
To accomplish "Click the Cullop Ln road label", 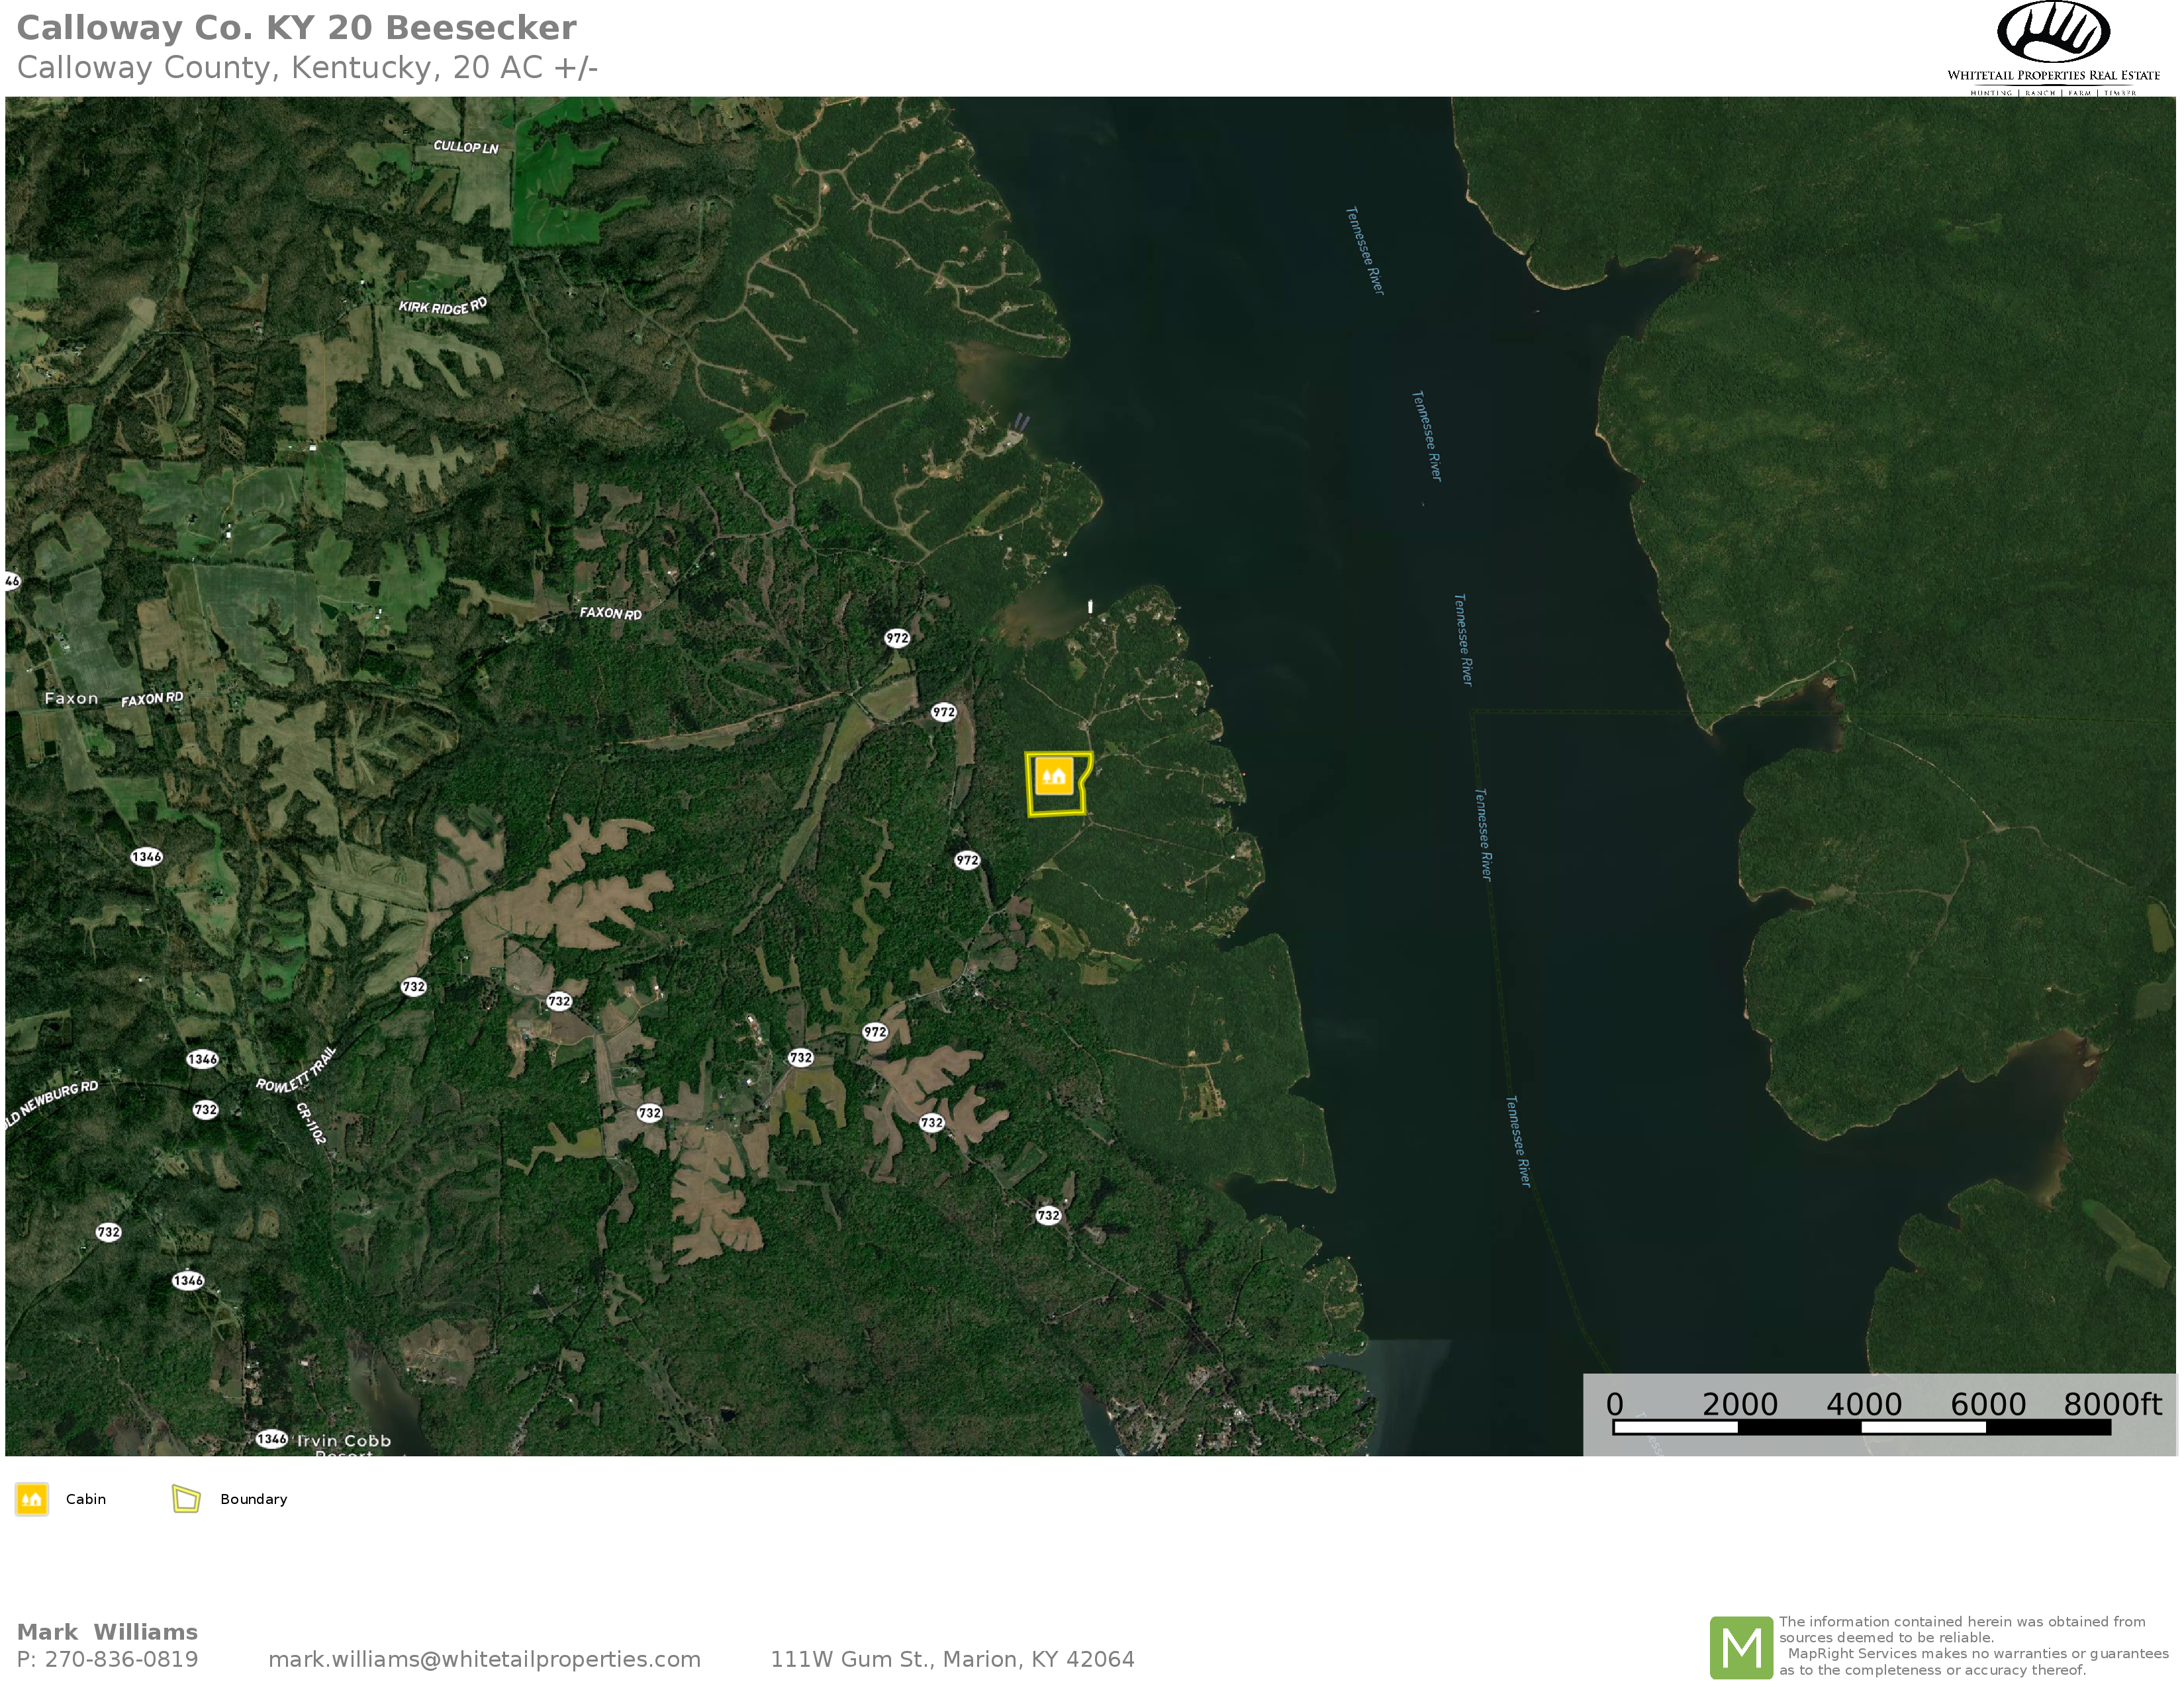I will (x=465, y=146).
